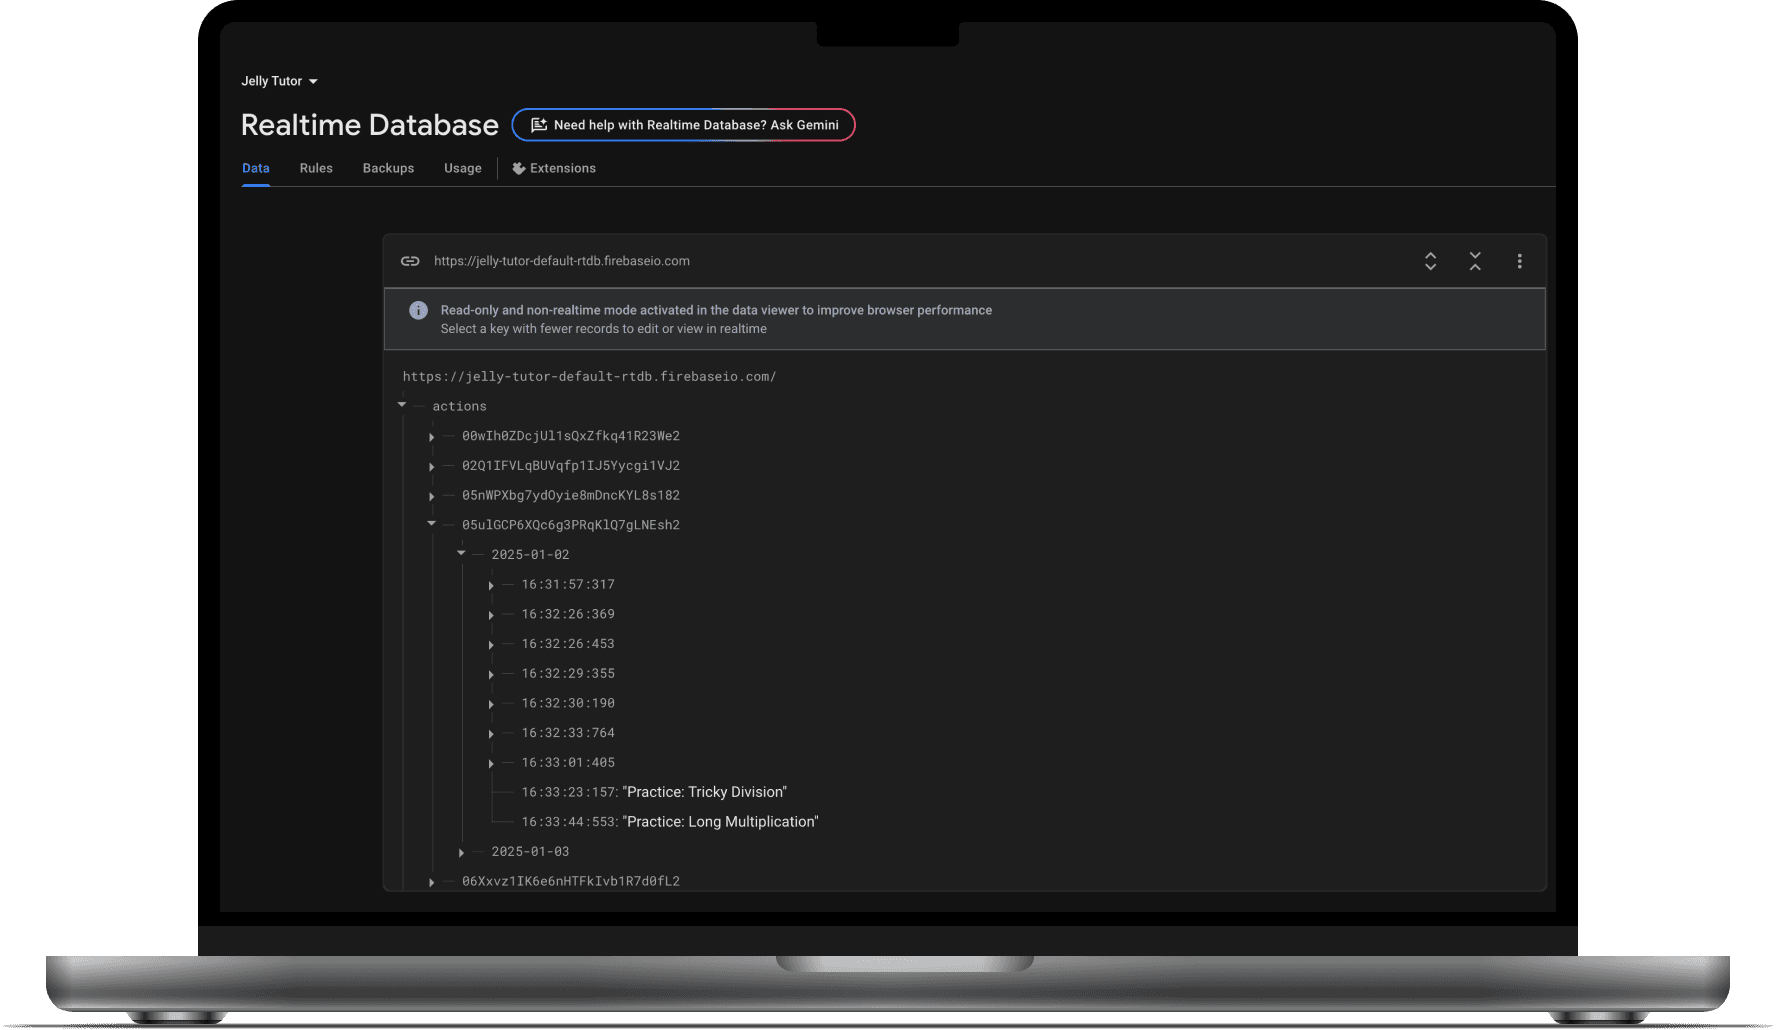1776x1030 pixels.
Task: Open the Rules tab
Action: 316,168
